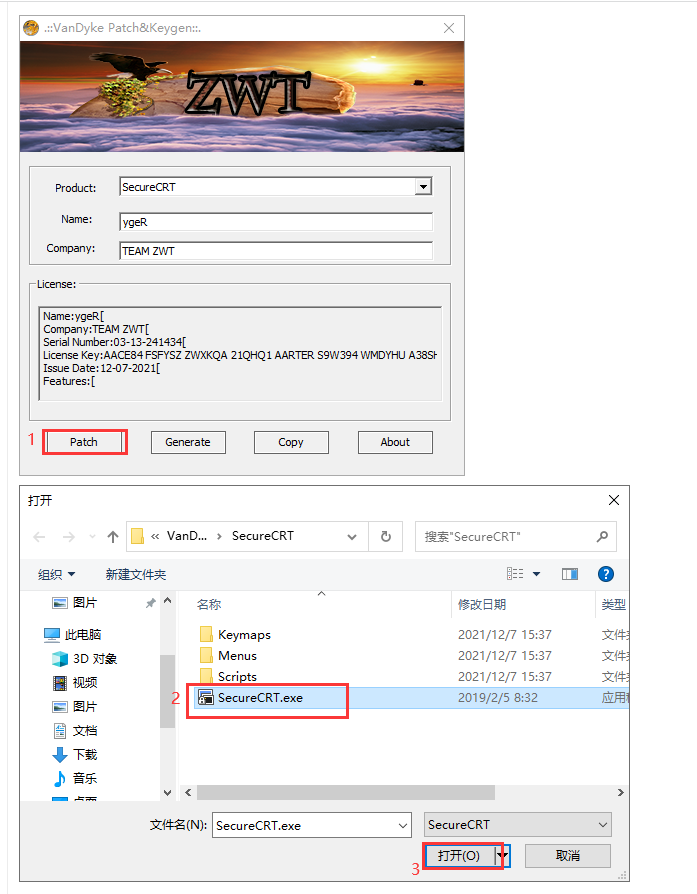The width and height of the screenshot is (697, 894).
Task: Select the Keymaps folder in the file list
Action: point(244,634)
